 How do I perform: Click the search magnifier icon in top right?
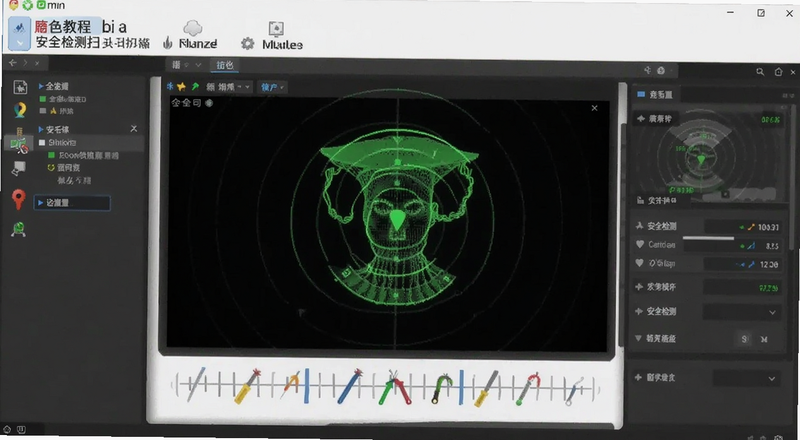[760, 72]
